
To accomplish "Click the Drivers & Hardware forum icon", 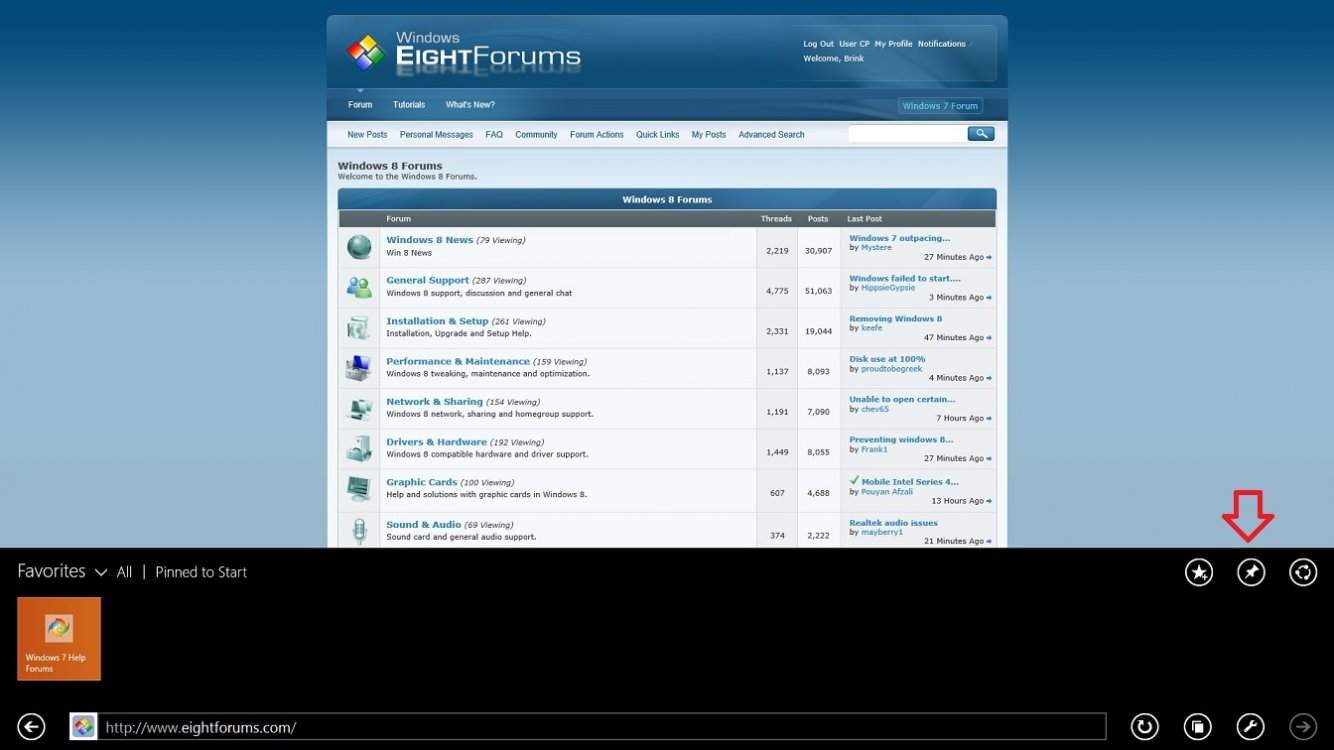I will [x=359, y=448].
